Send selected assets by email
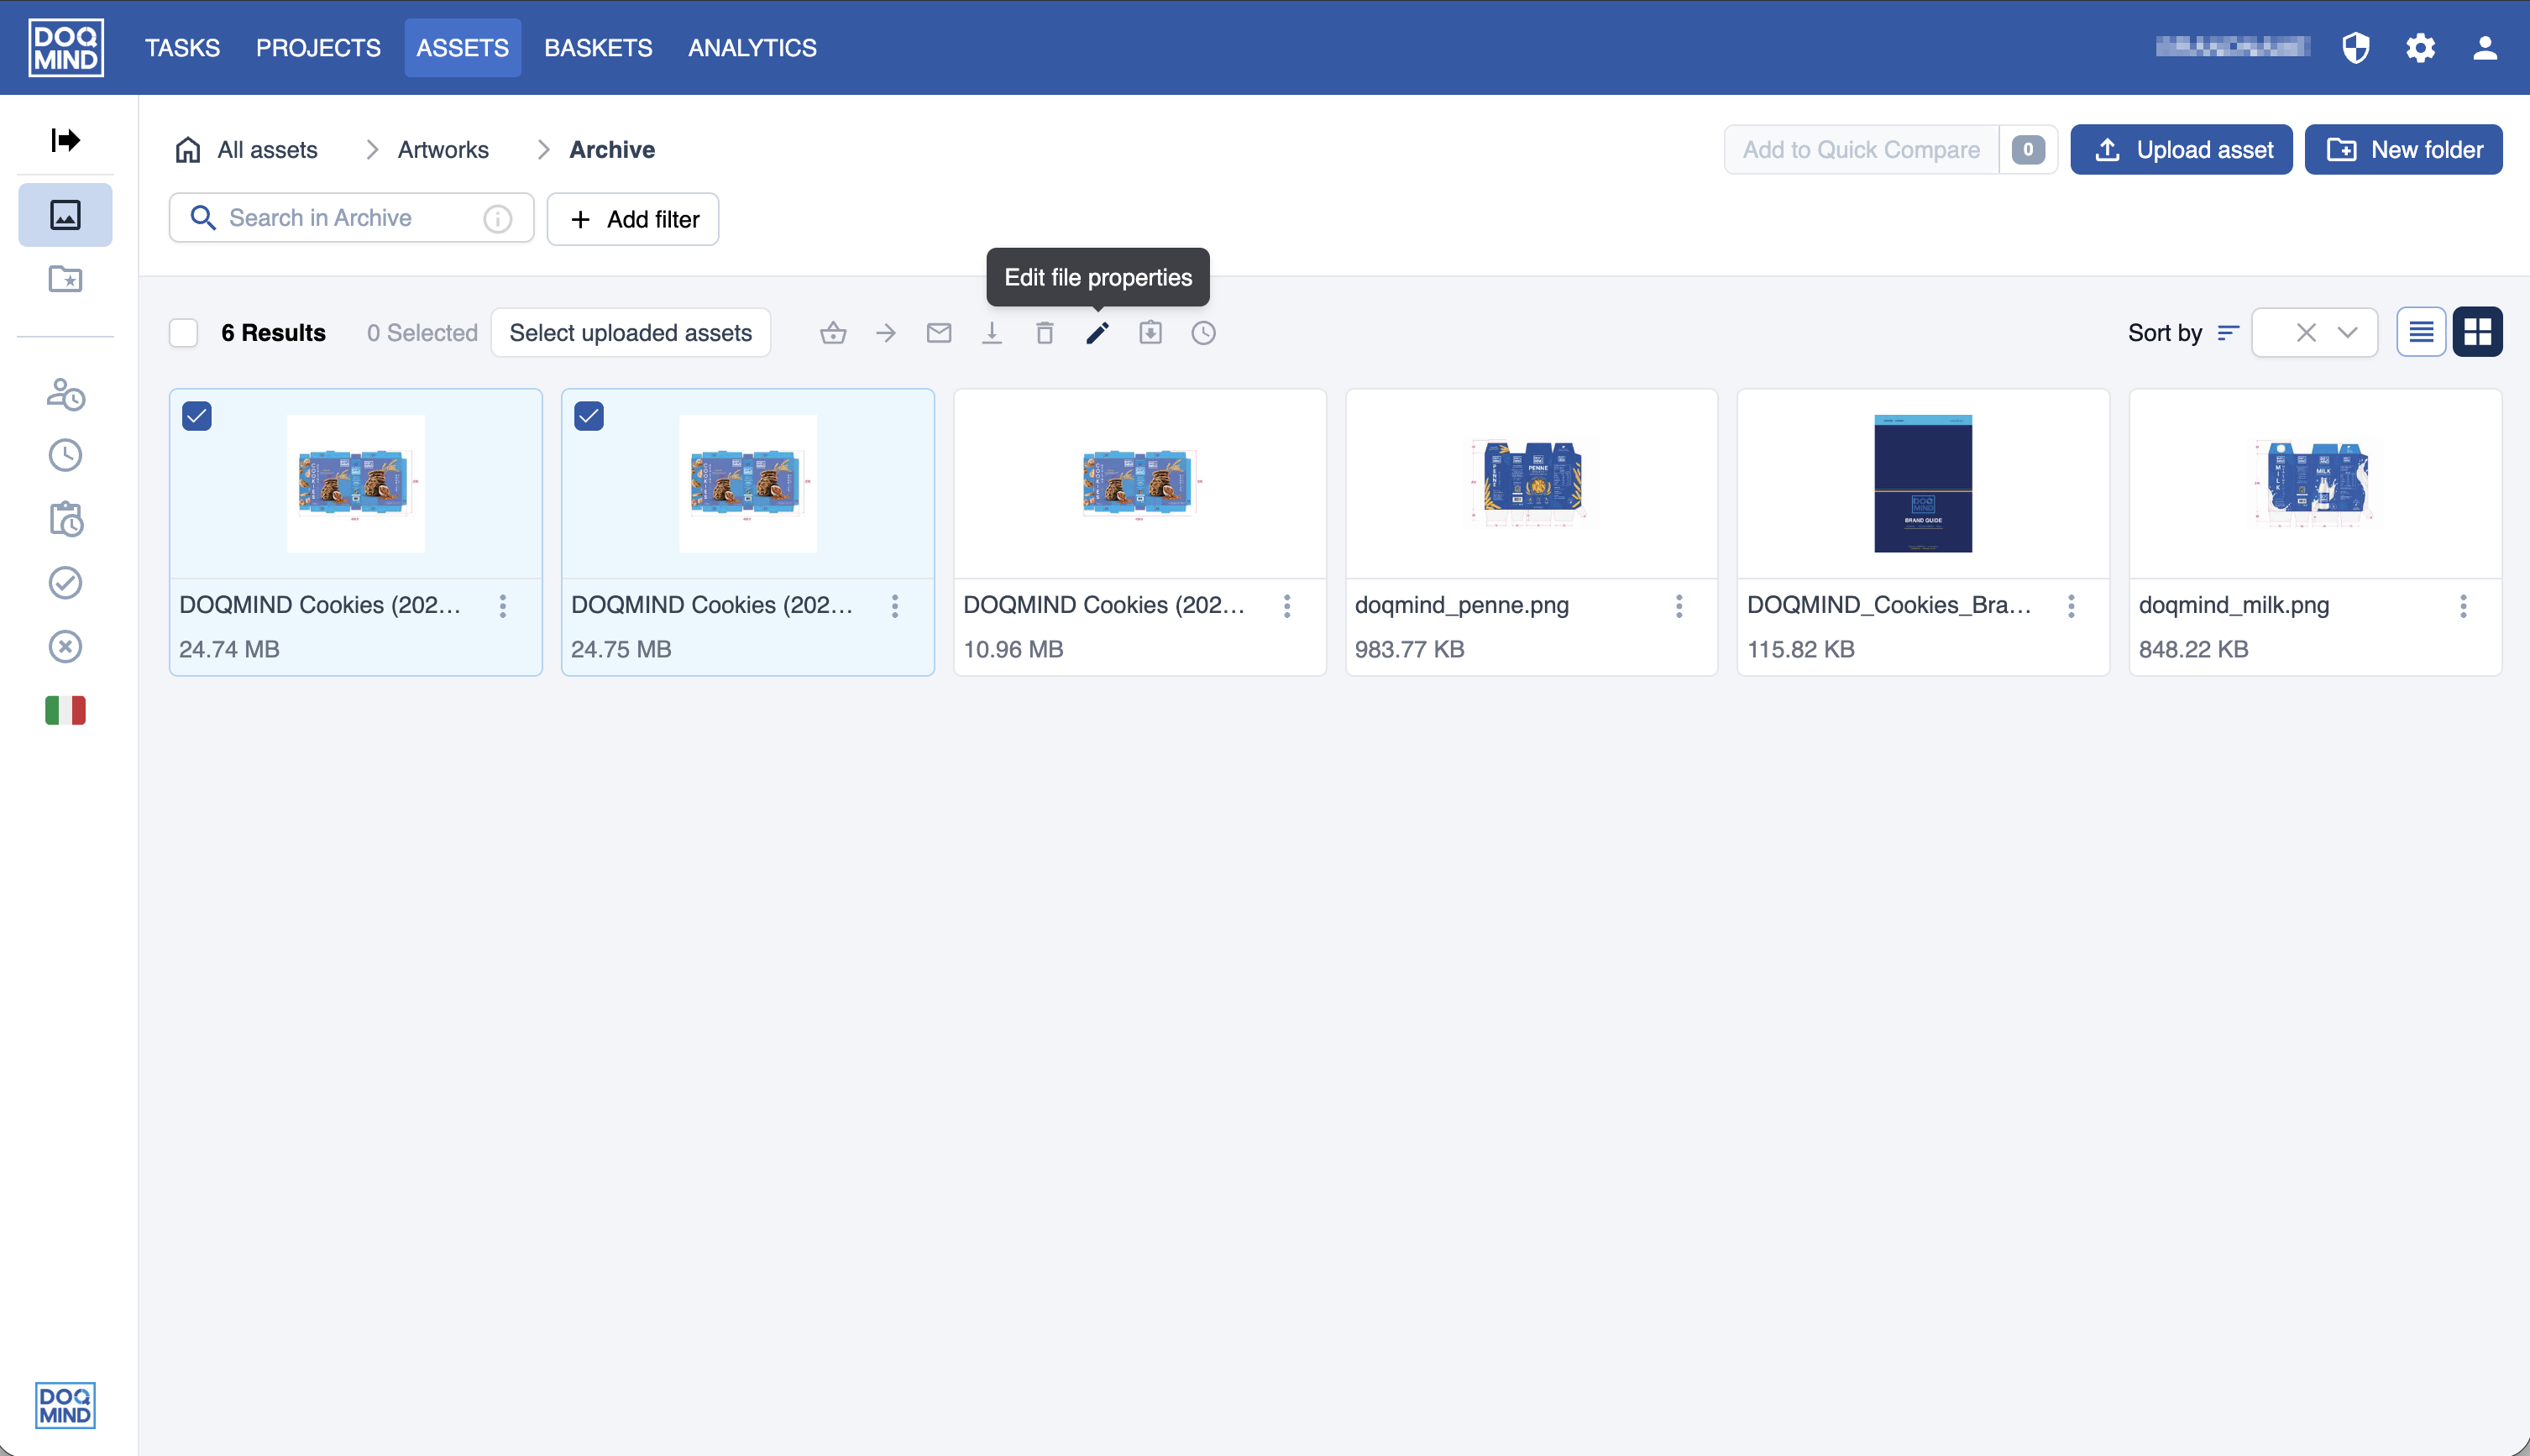This screenshot has width=2530, height=1456. pyautogui.click(x=939, y=333)
